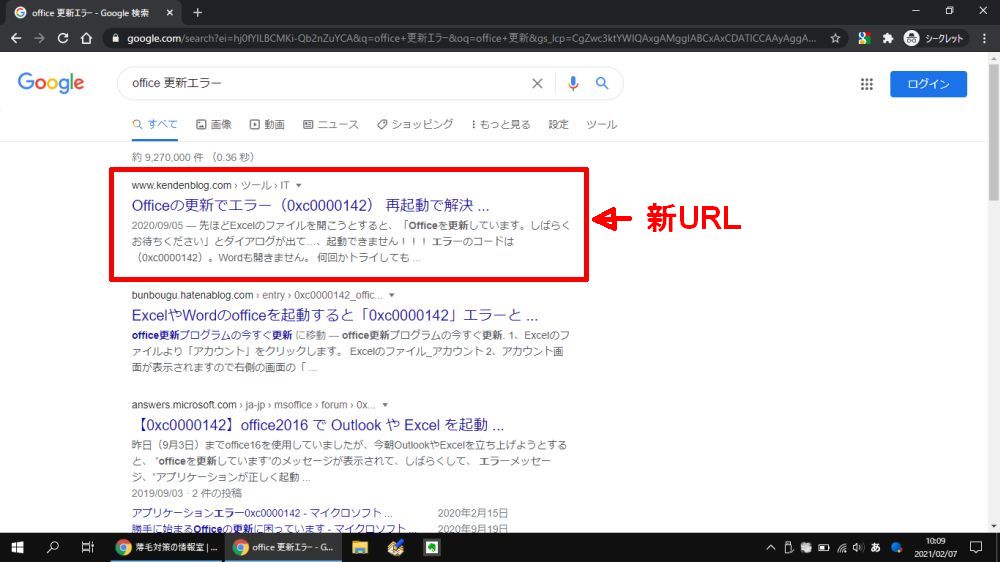Open the incognito シークレット profile badge
Image resolution: width=1000 pixels, height=562 pixels.
tap(934, 38)
